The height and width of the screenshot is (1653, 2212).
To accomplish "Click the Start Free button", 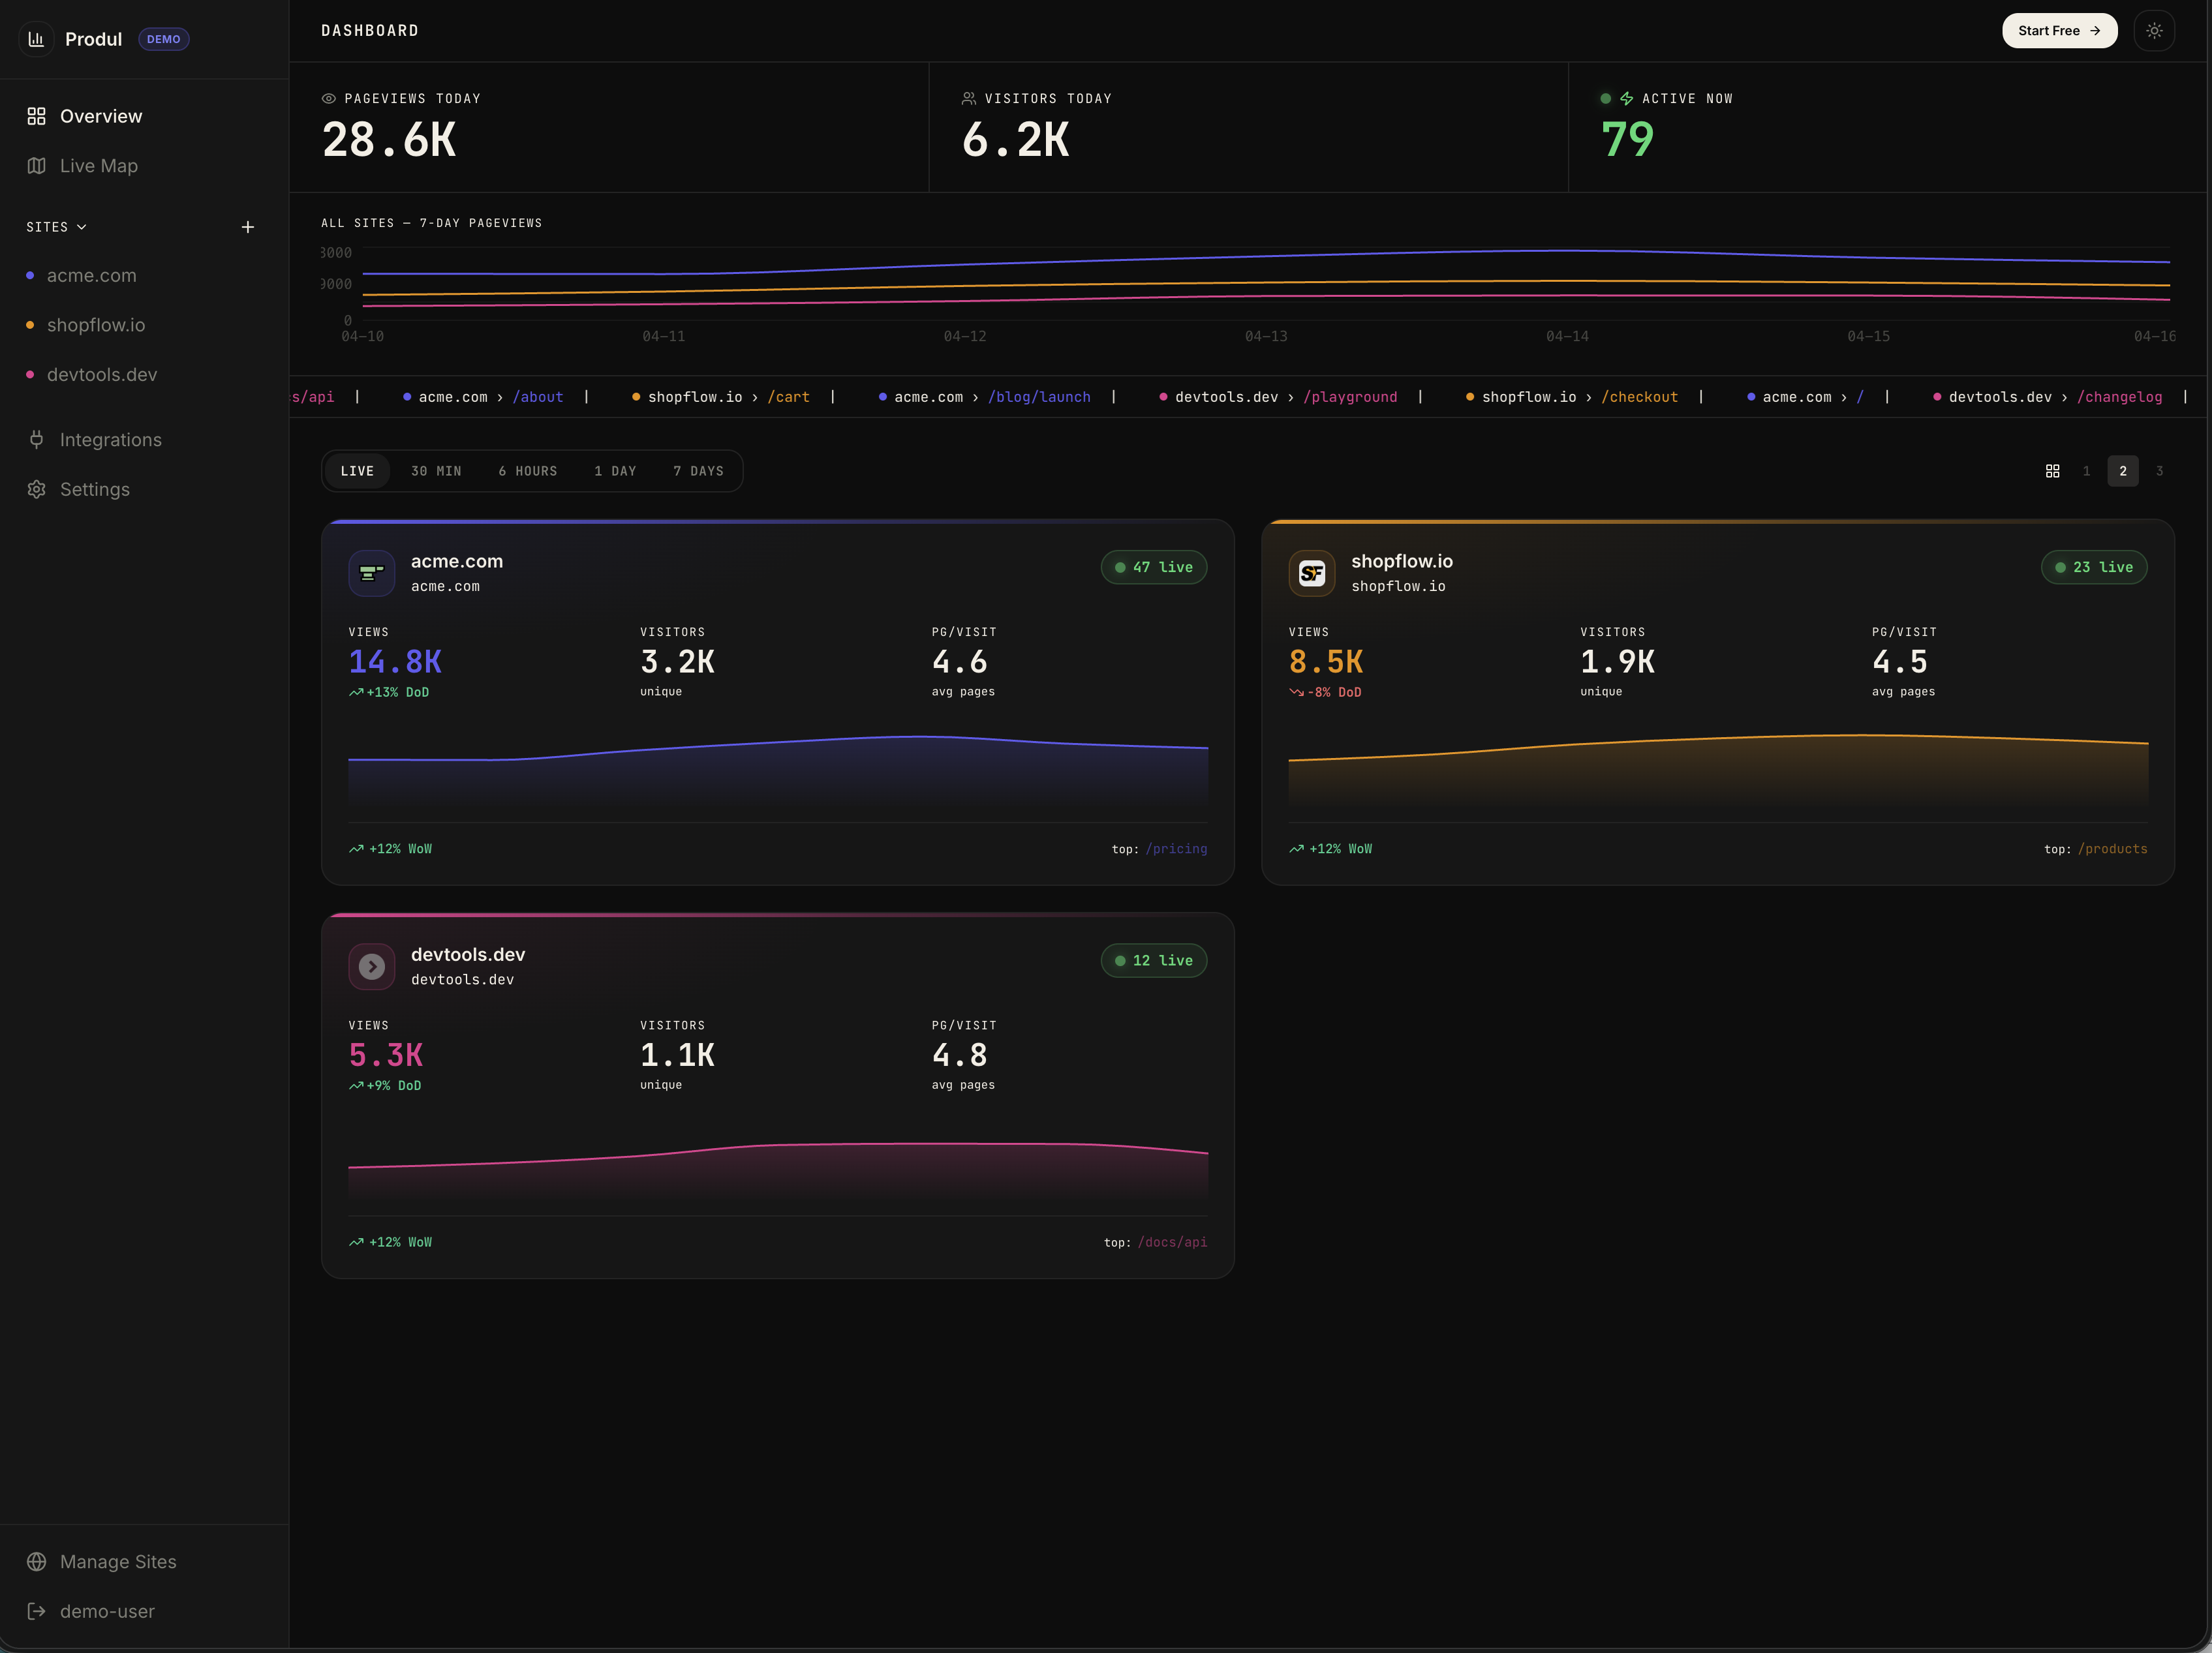I will tap(2059, 31).
